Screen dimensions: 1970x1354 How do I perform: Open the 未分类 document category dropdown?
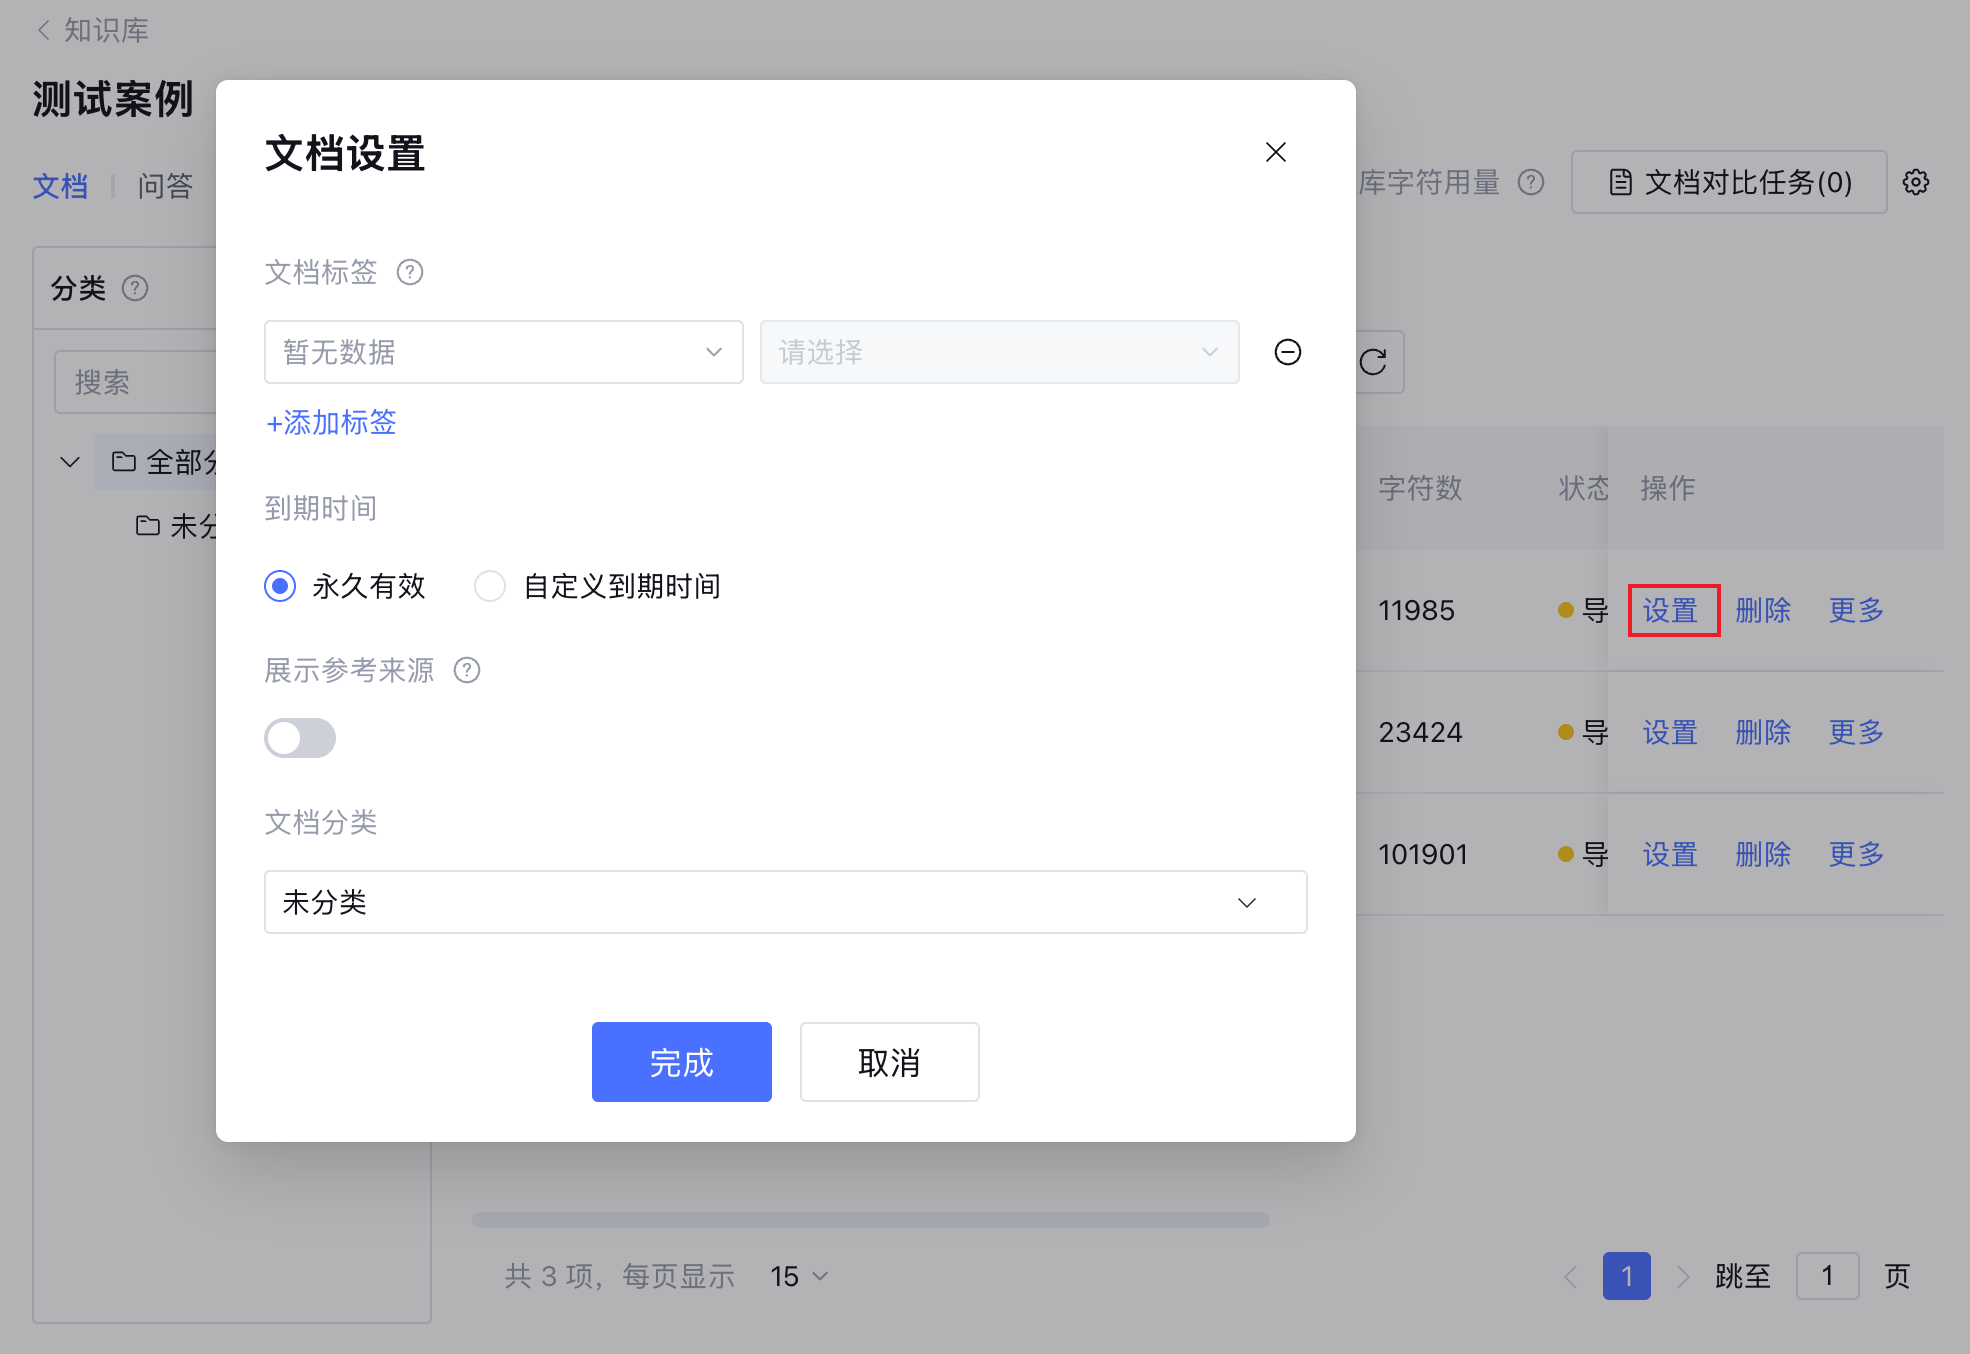[x=785, y=902]
